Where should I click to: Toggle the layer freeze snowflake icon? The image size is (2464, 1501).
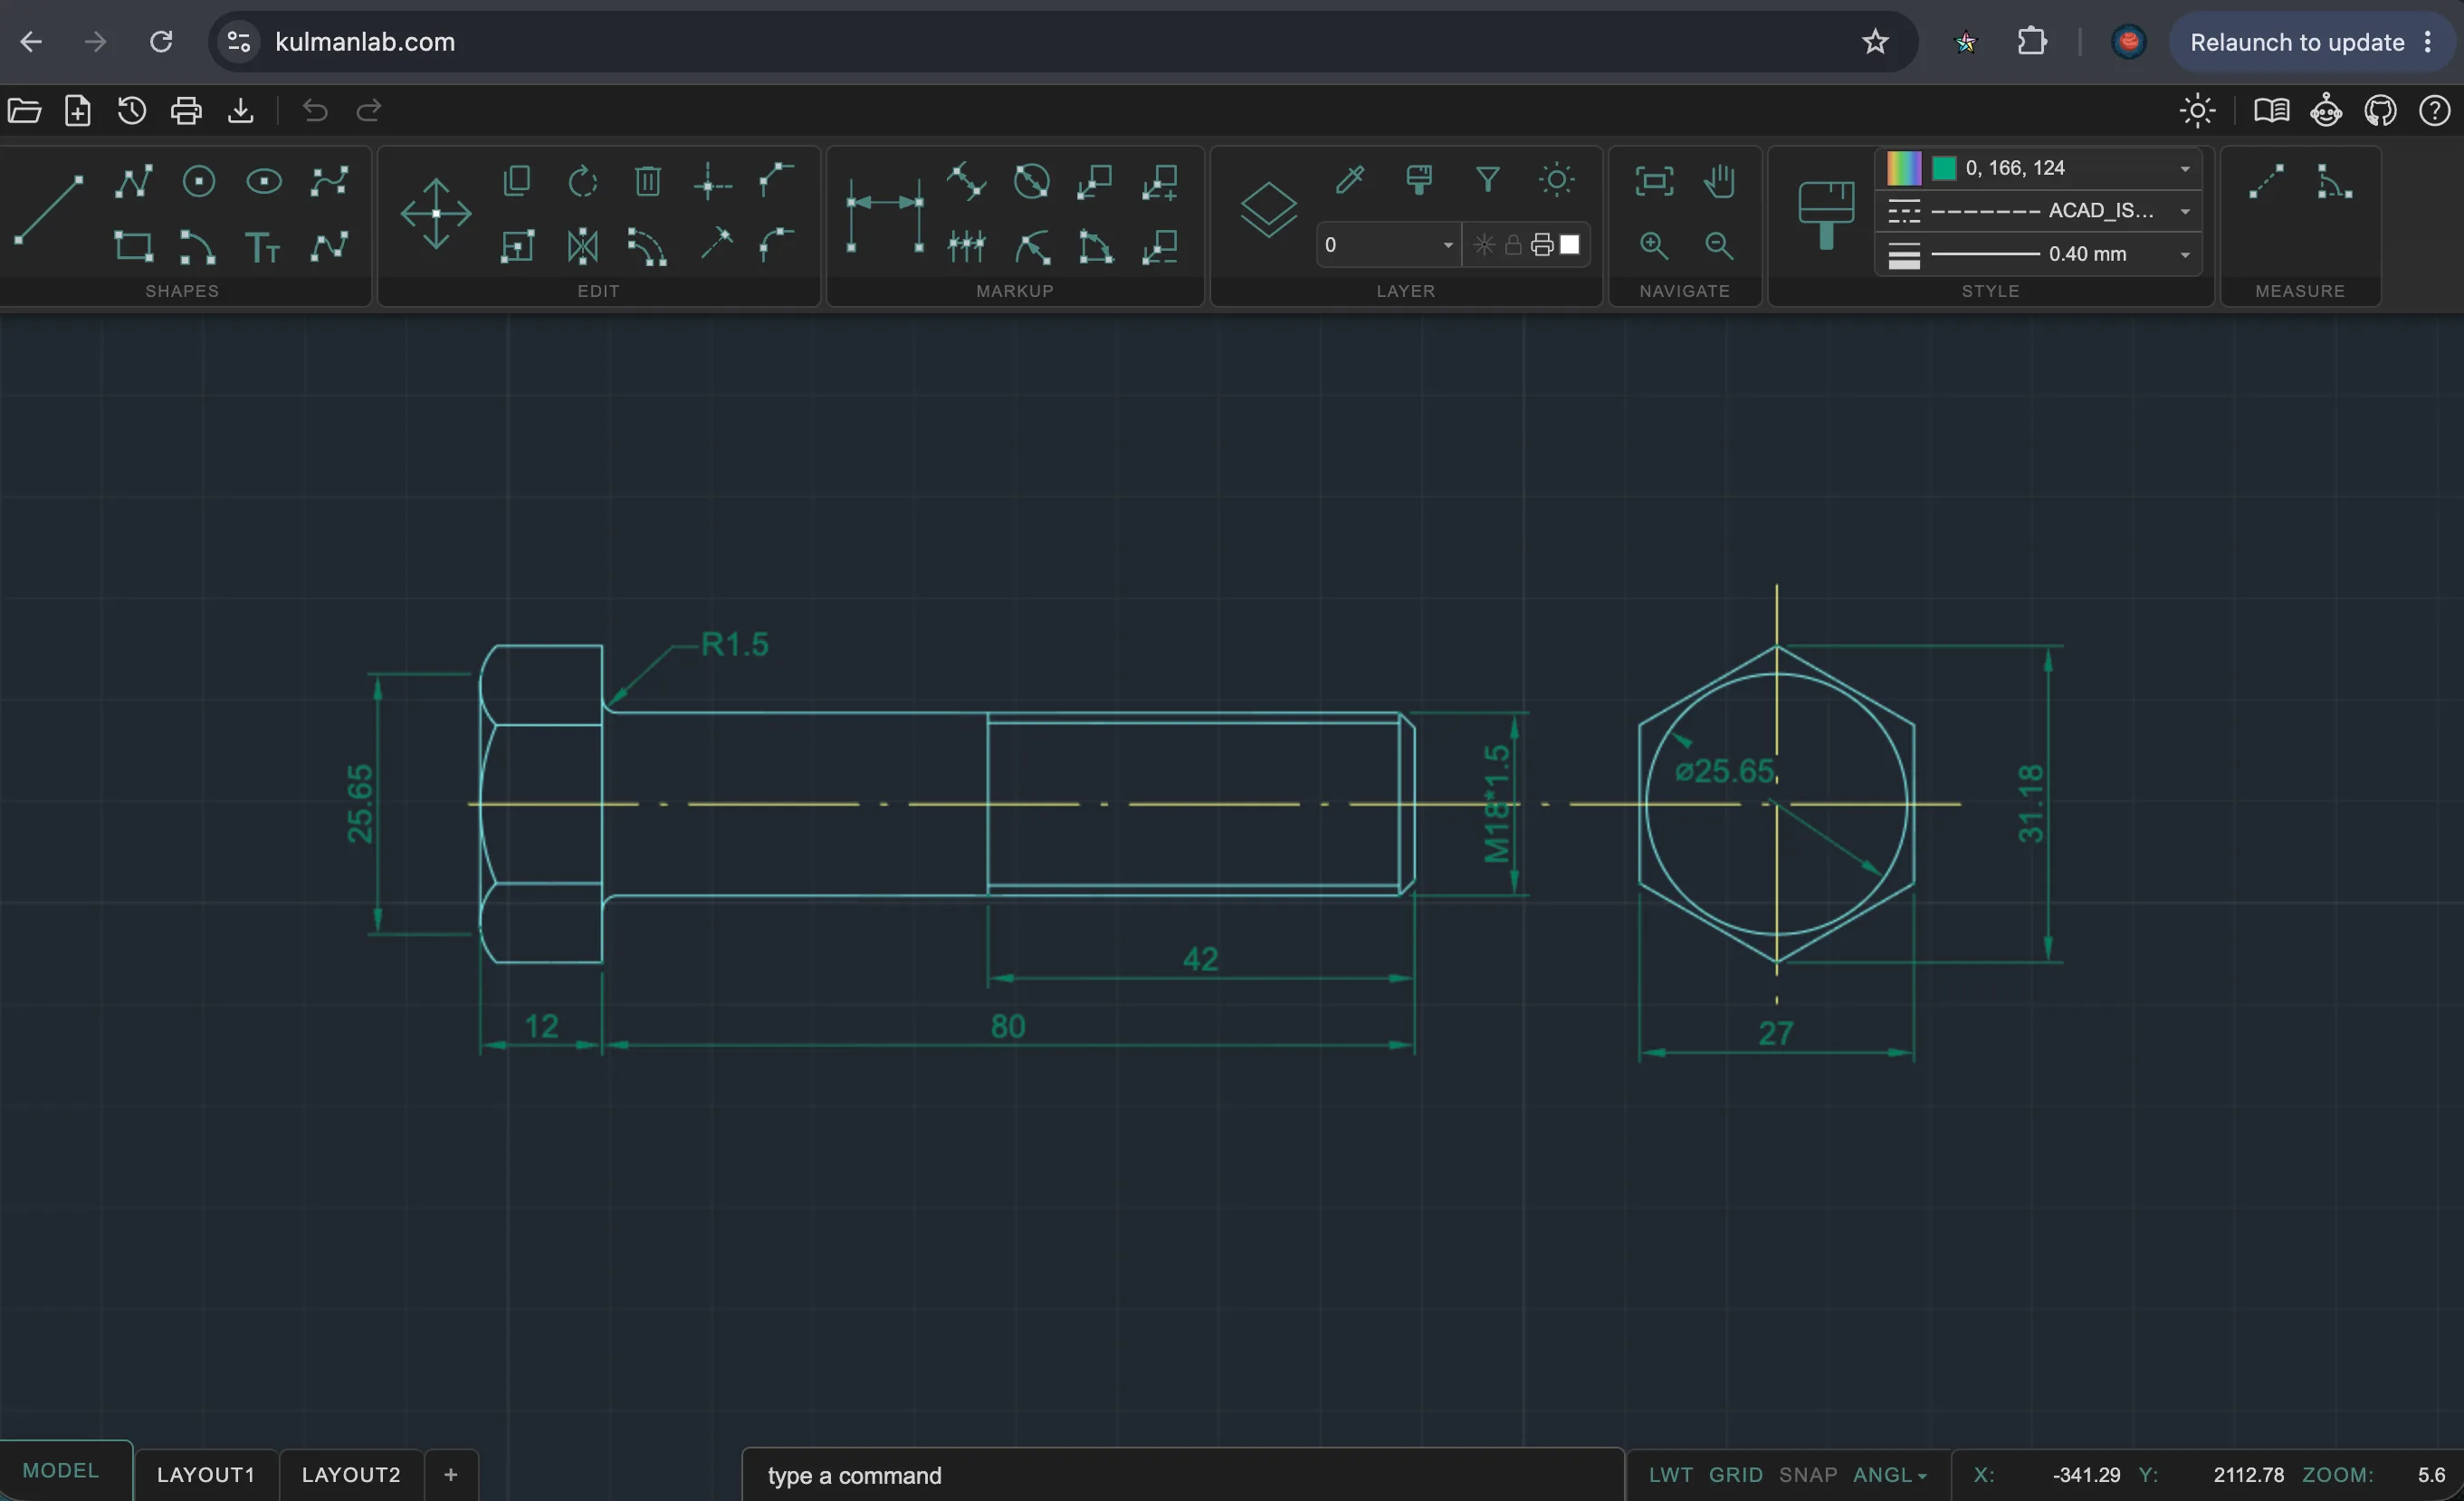(x=1484, y=245)
